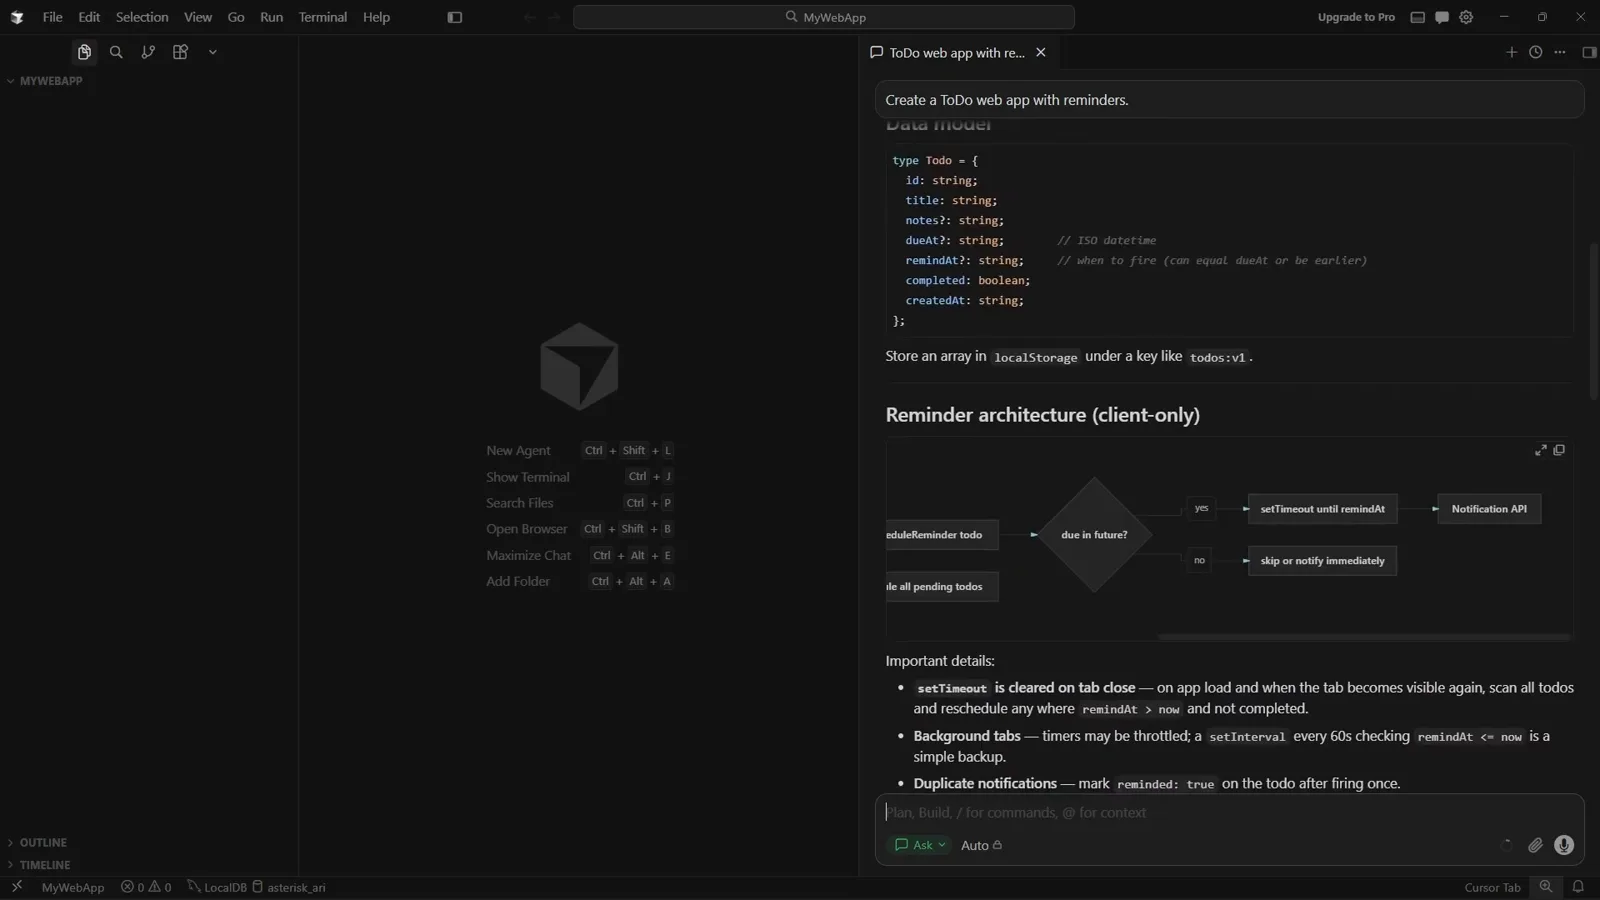Click the MyWebApp command search box
This screenshot has height=900, width=1600.
tap(824, 17)
